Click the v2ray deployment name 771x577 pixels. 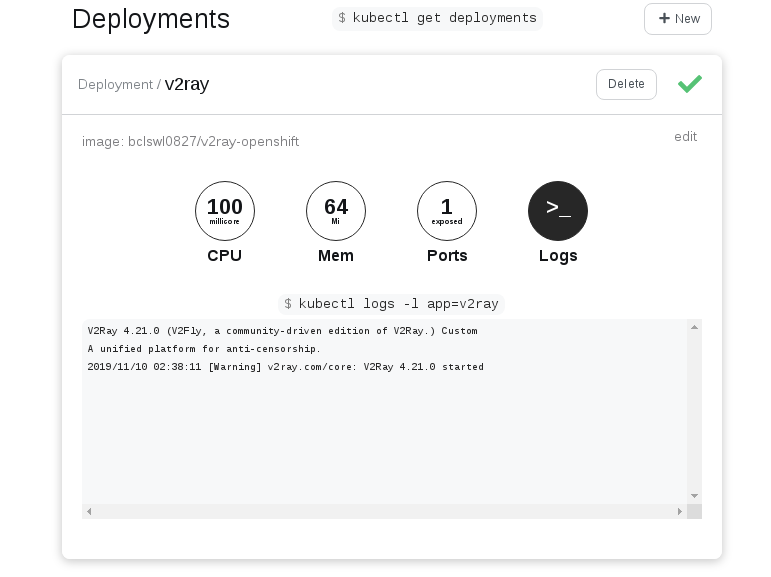tap(187, 84)
